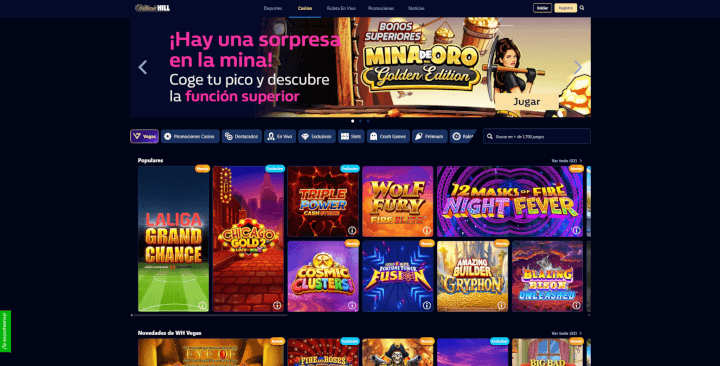Open Promociones in the top navigation

(x=381, y=8)
